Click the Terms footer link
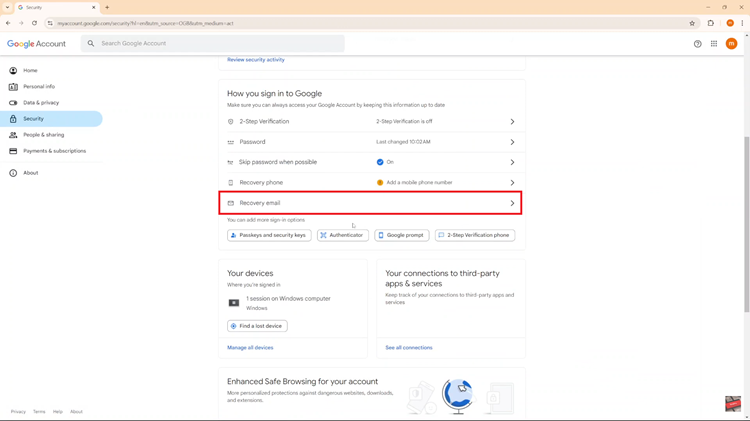750x421 pixels. click(x=39, y=411)
